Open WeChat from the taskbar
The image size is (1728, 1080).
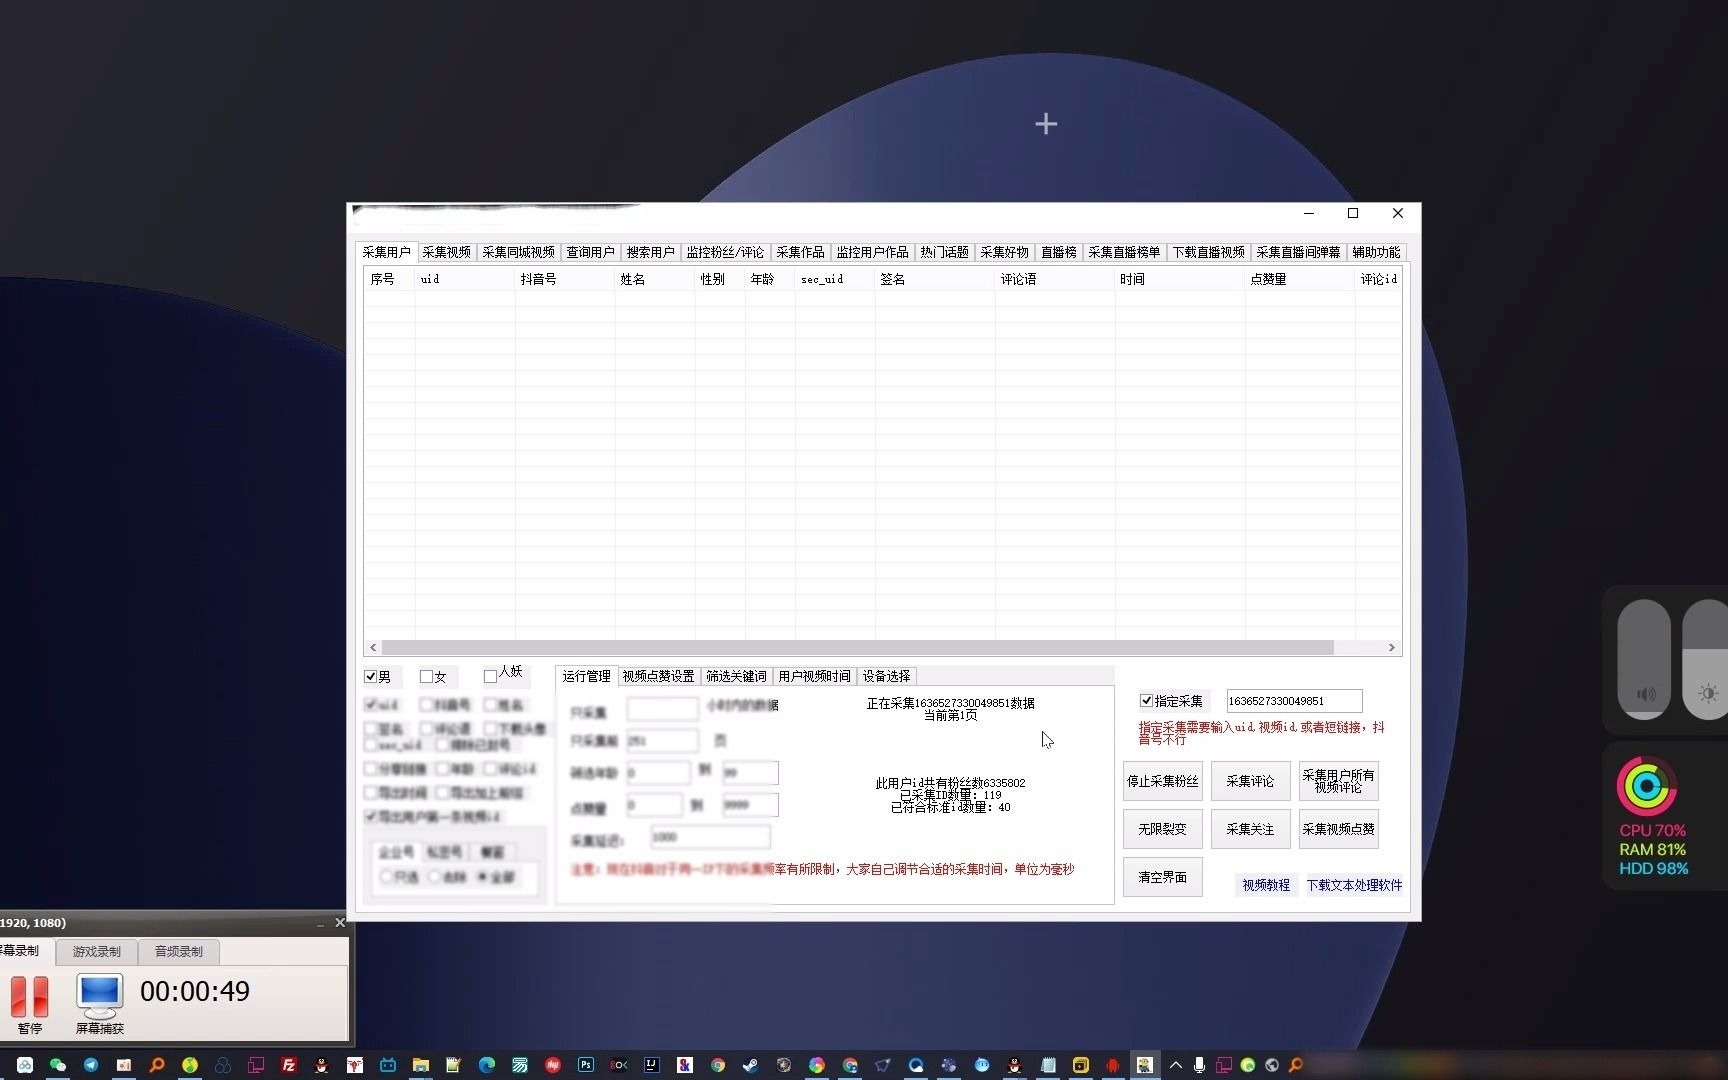pyautogui.click(x=57, y=1065)
